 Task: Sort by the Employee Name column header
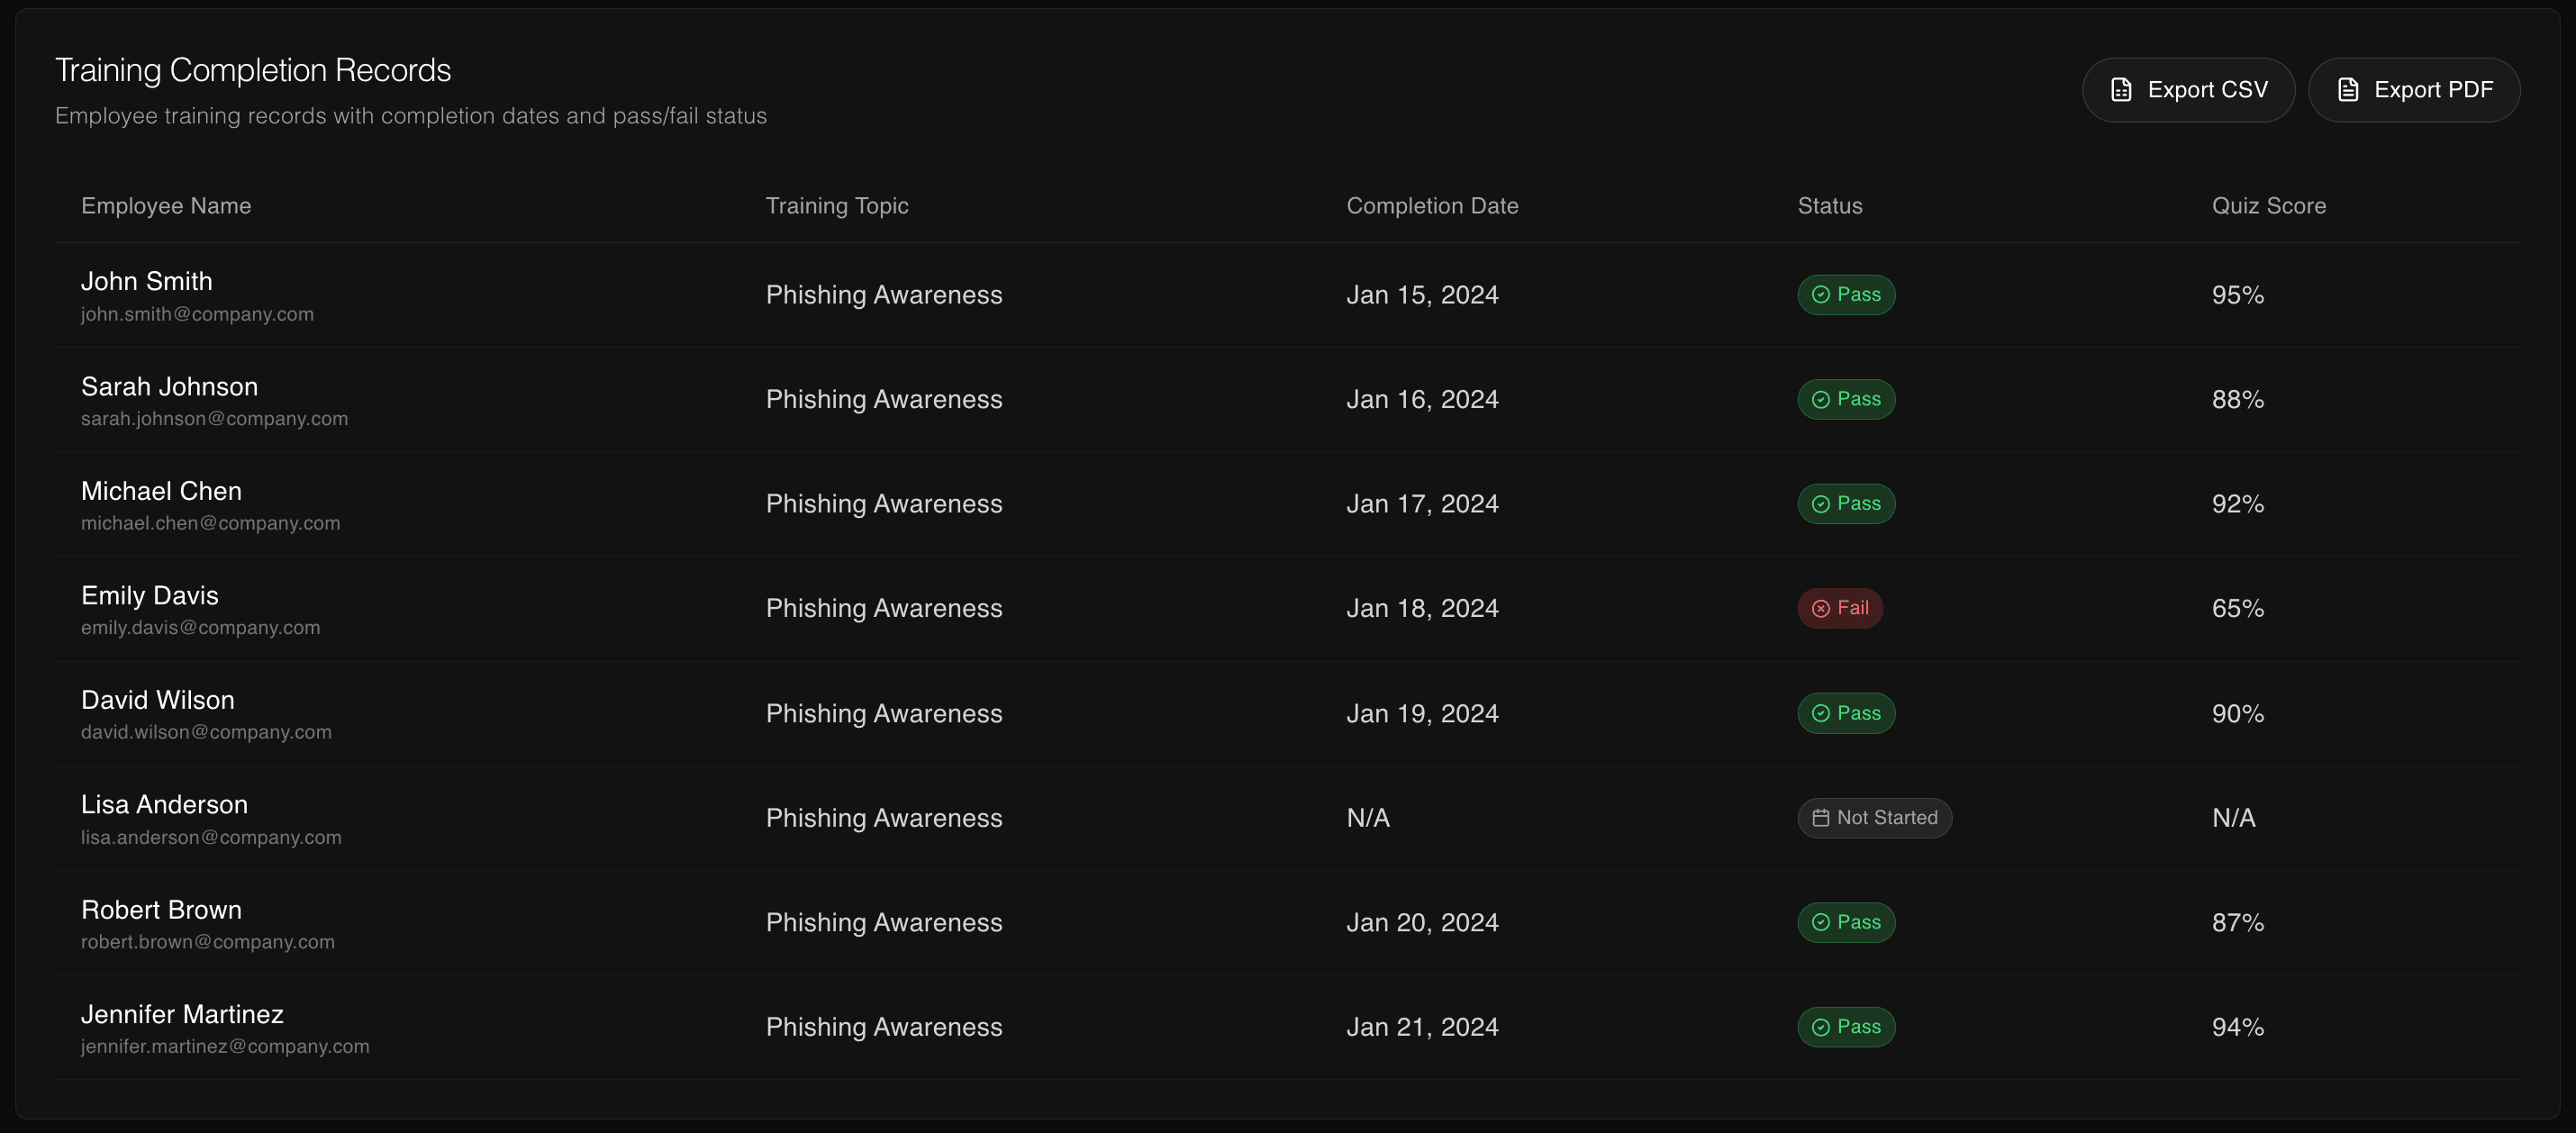[166, 206]
